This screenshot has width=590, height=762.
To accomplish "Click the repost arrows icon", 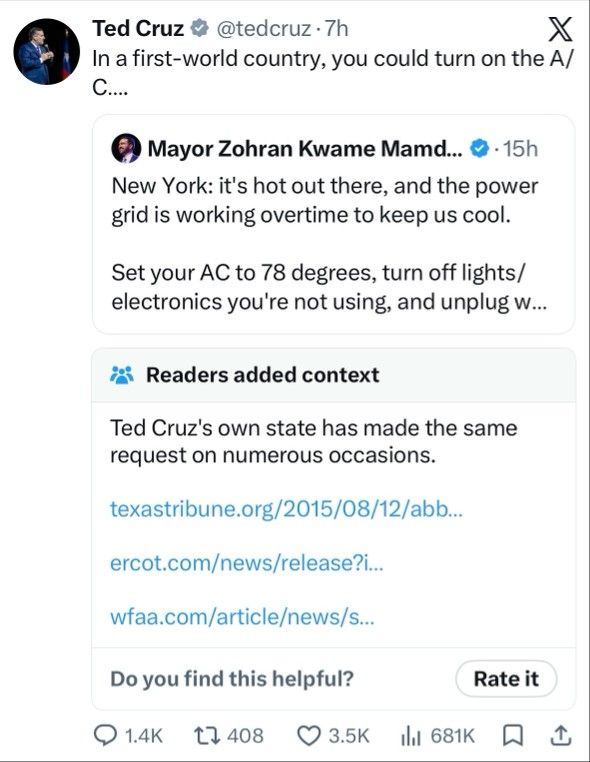I will 206,735.
